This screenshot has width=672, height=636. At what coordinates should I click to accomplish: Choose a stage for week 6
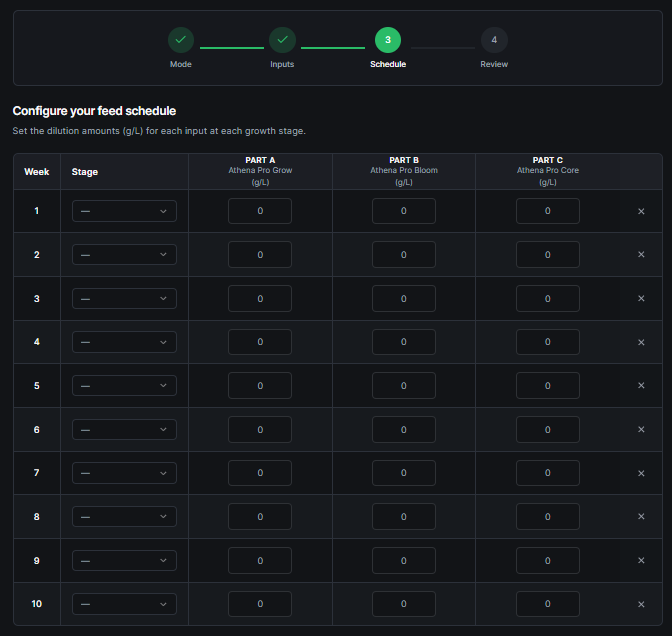(124, 429)
